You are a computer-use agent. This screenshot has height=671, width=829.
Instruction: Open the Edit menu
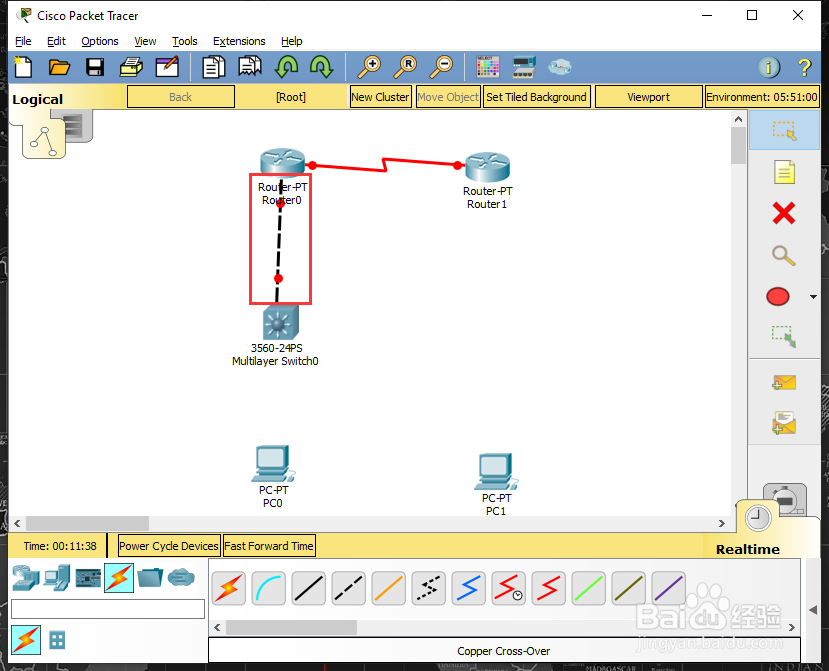[x=56, y=41]
